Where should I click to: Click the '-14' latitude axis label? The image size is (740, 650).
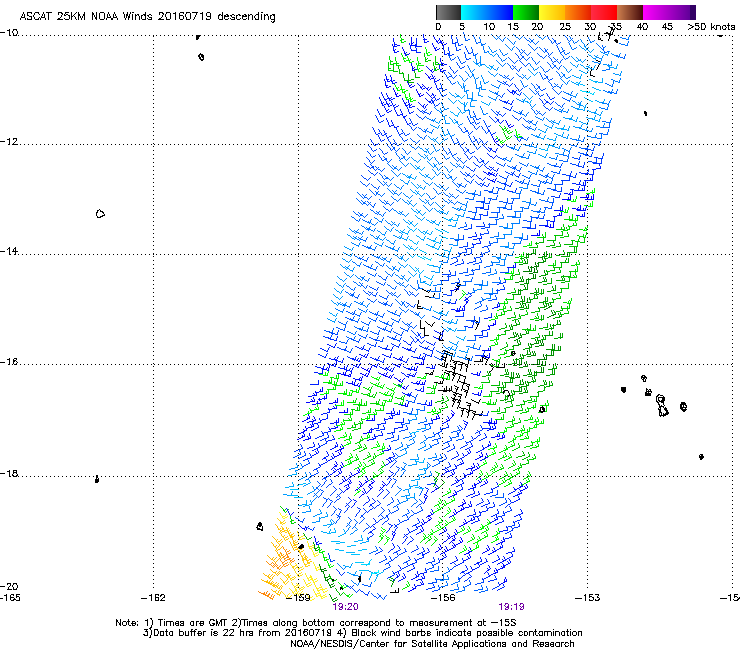click(9, 252)
